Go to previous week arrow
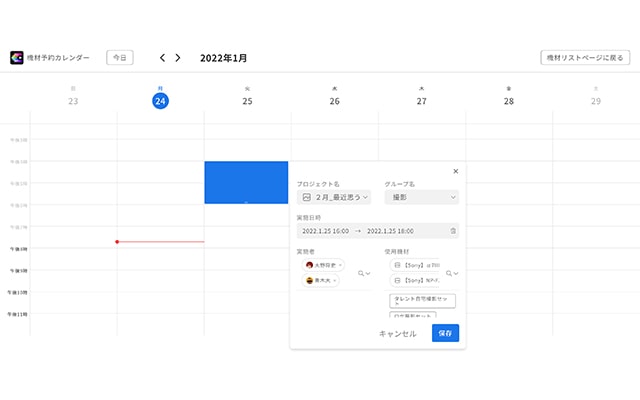Image resolution: width=640 pixels, height=400 pixels. pos(162,58)
